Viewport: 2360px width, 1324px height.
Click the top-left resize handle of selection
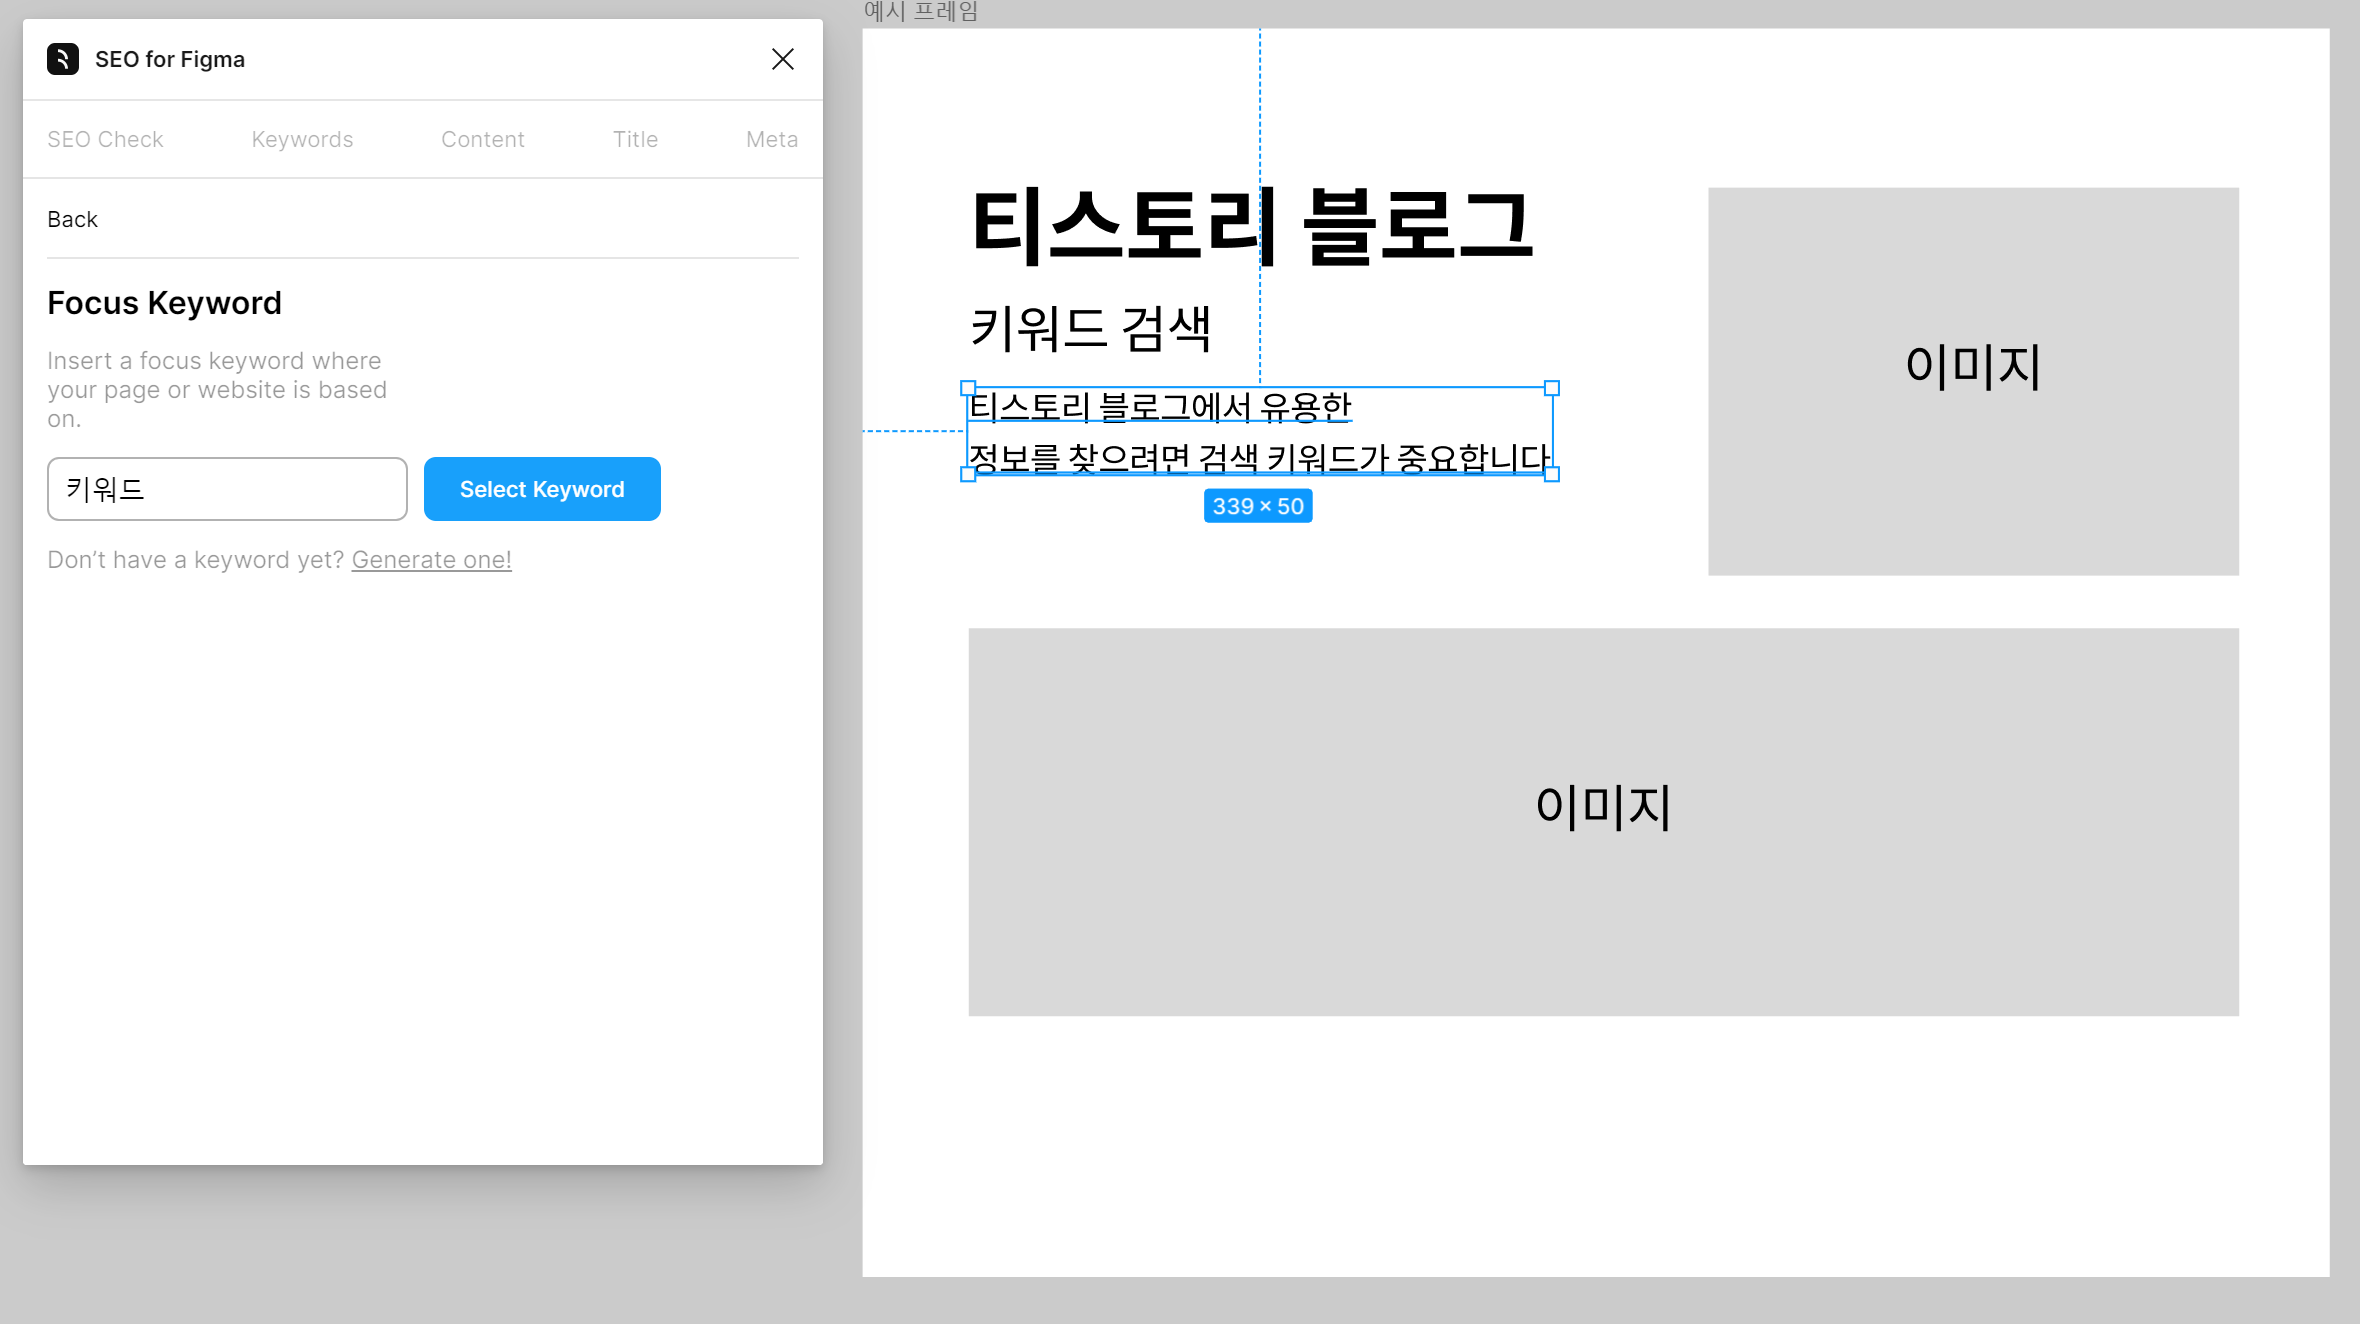(x=967, y=388)
